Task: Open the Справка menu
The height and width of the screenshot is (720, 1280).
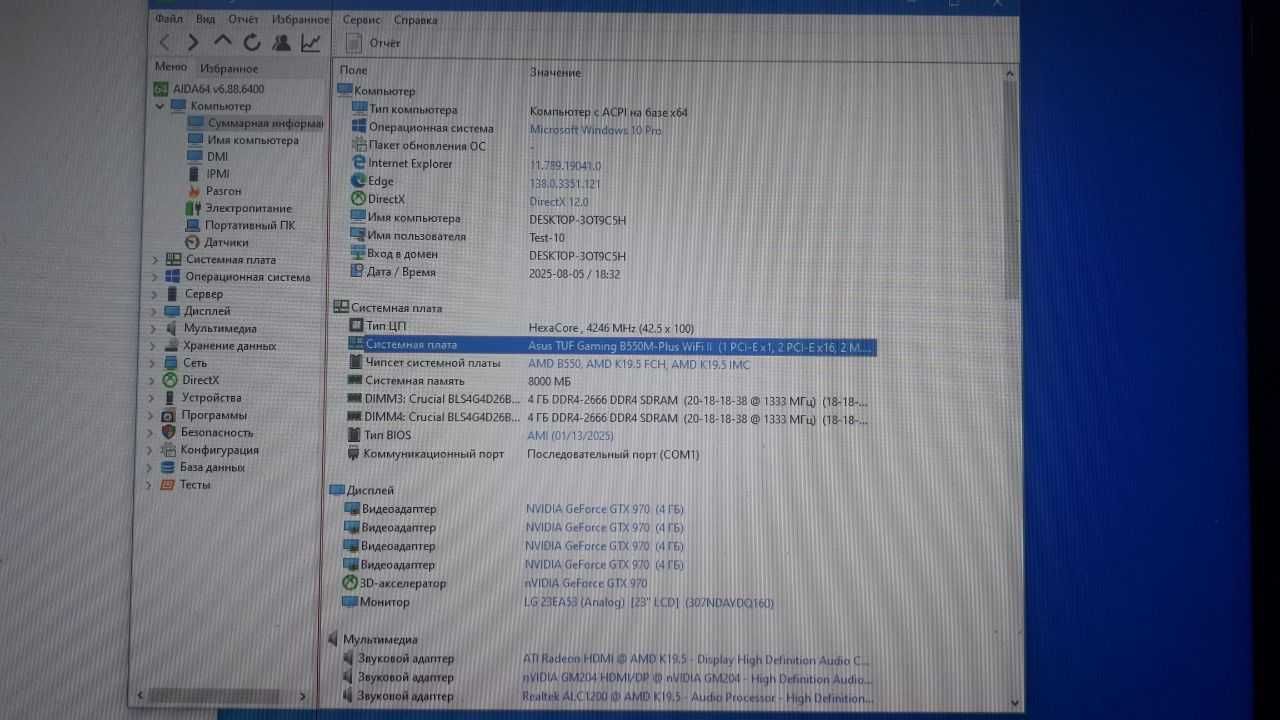Action: tap(415, 19)
